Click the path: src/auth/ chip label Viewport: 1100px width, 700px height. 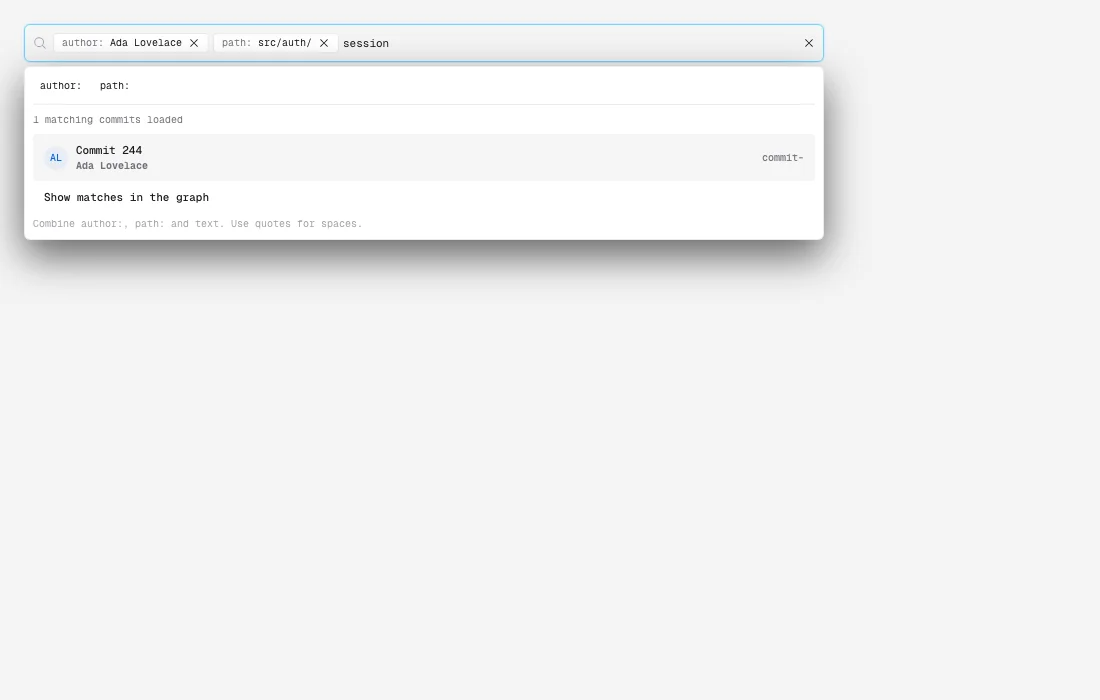tap(267, 43)
